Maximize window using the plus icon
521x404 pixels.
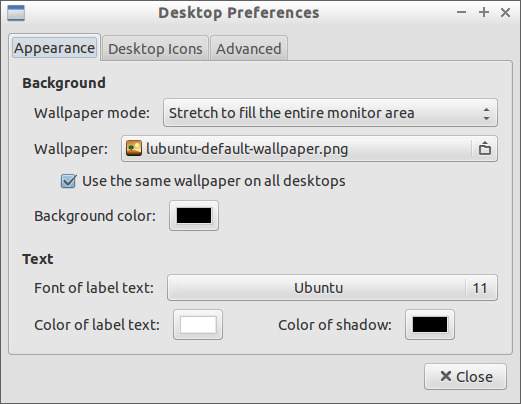tap(484, 12)
